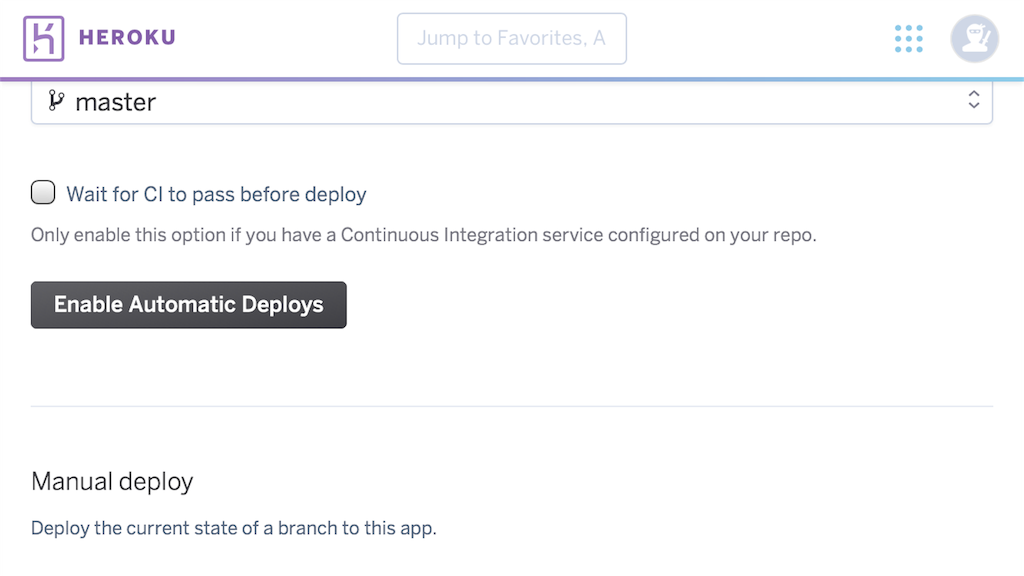Click the divider line above Manual deploy

coord(511,406)
